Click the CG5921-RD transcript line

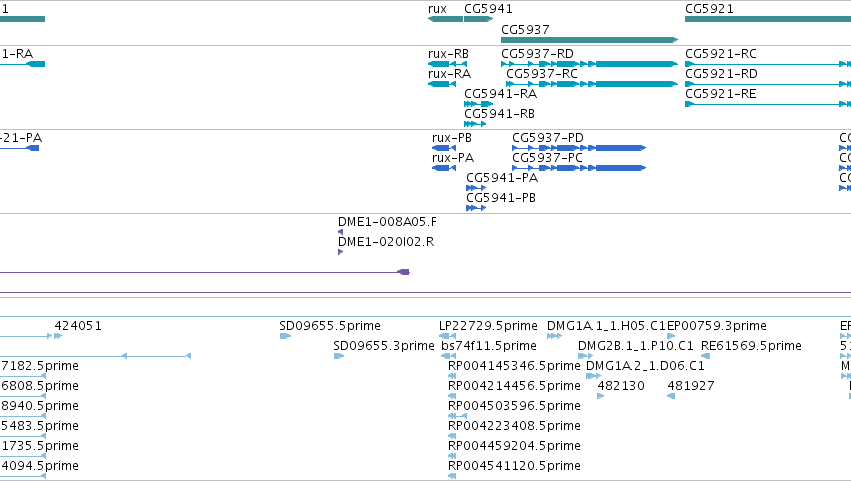pos(767,84)
